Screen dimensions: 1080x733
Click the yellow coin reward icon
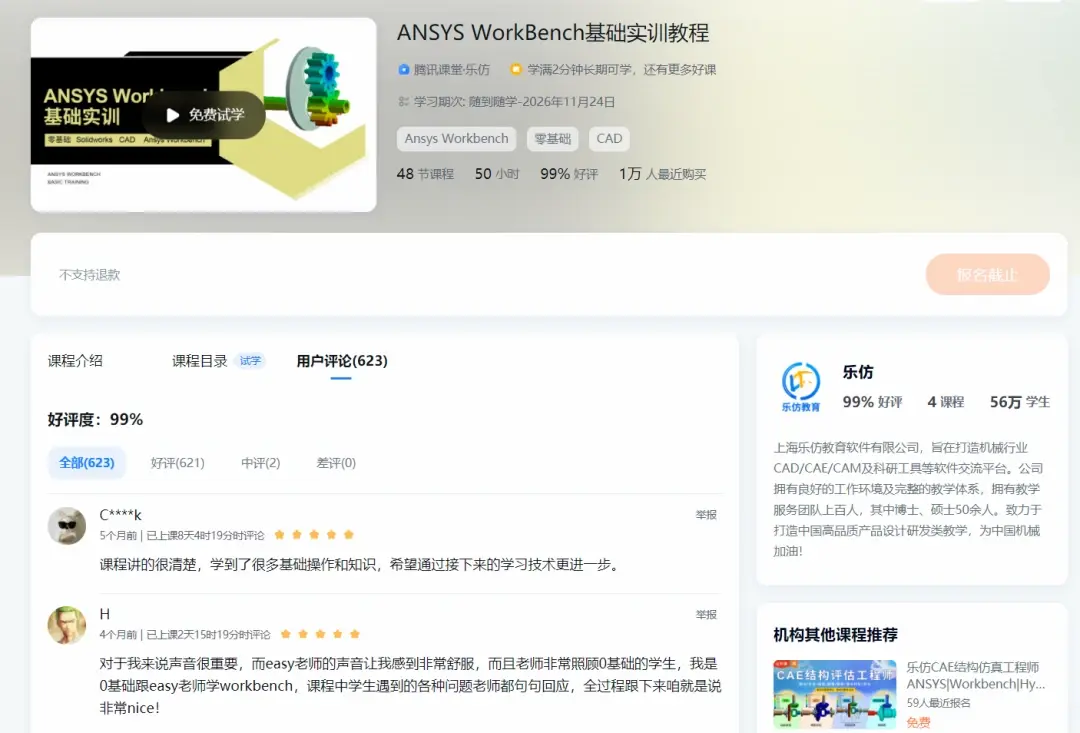(x=515, y=69)
